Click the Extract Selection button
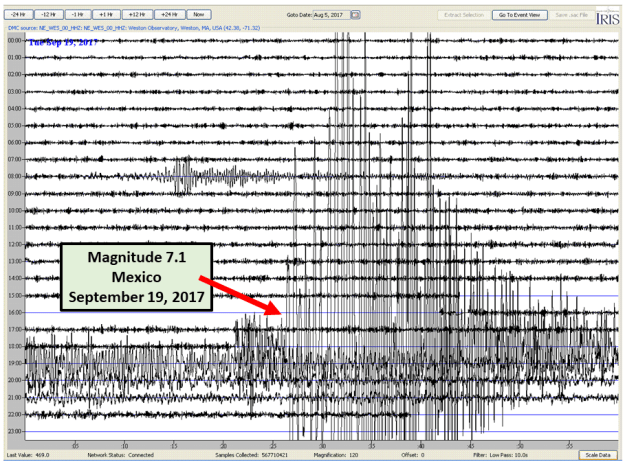 (462, 16)
